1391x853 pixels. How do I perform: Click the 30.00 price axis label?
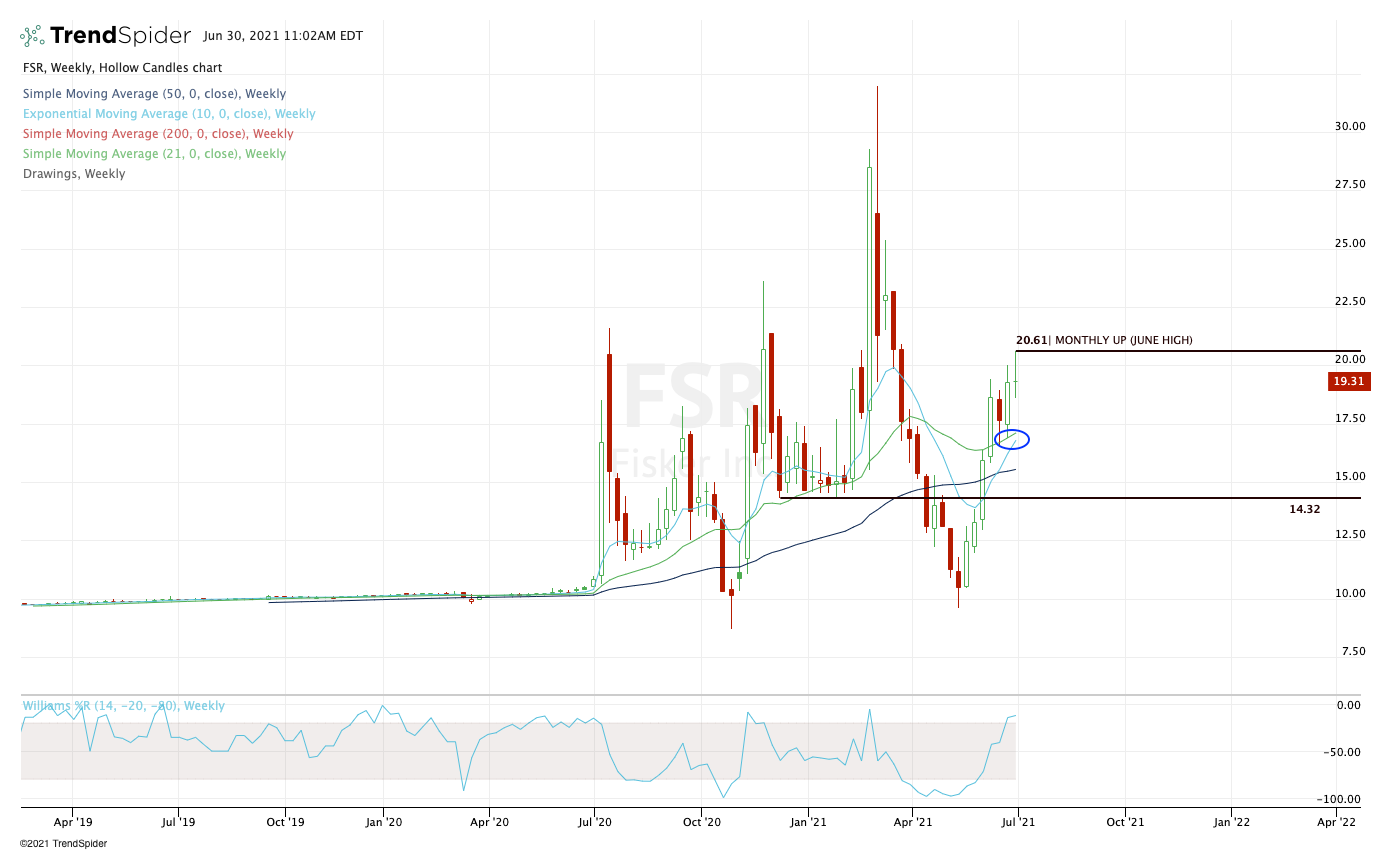tap(1352, 127)
